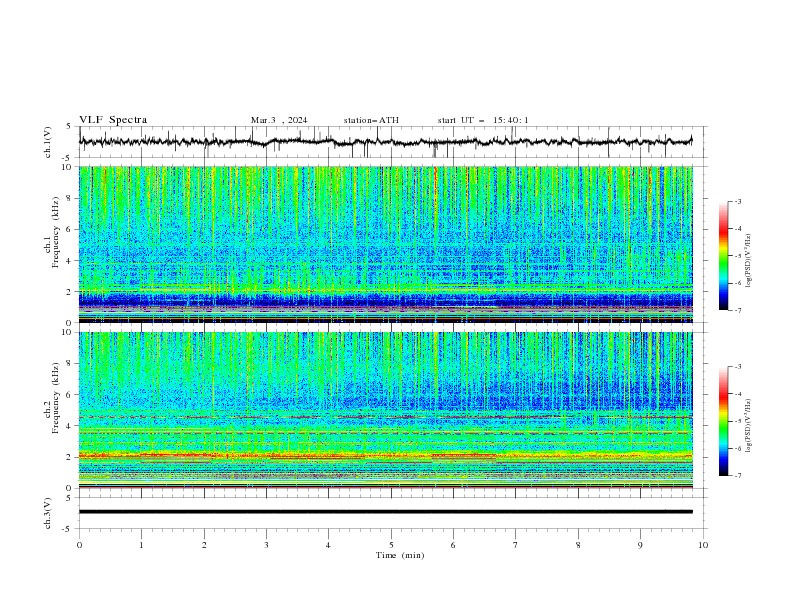792x612 pixels.
Task: Select the "start UT = 15:40: 1" text
Action: coord(483,120)
